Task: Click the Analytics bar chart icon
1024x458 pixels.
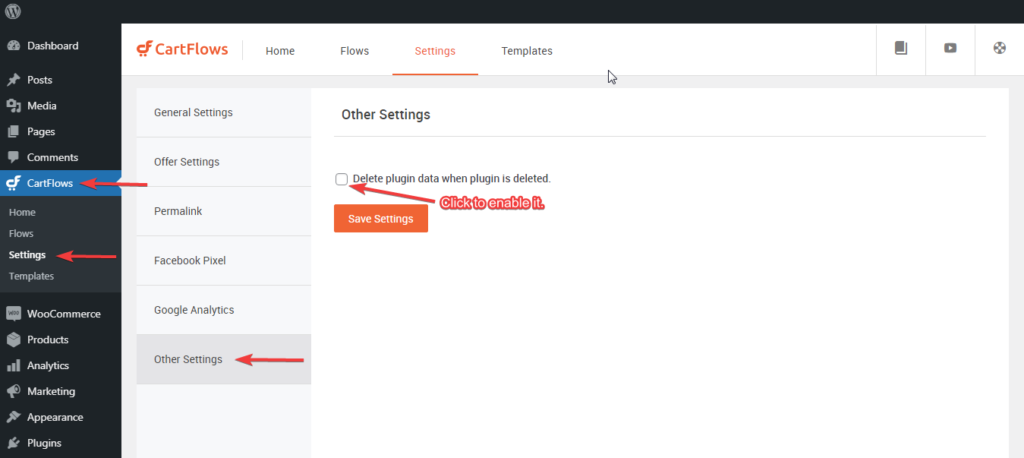Action: click(x=13, y=365)
